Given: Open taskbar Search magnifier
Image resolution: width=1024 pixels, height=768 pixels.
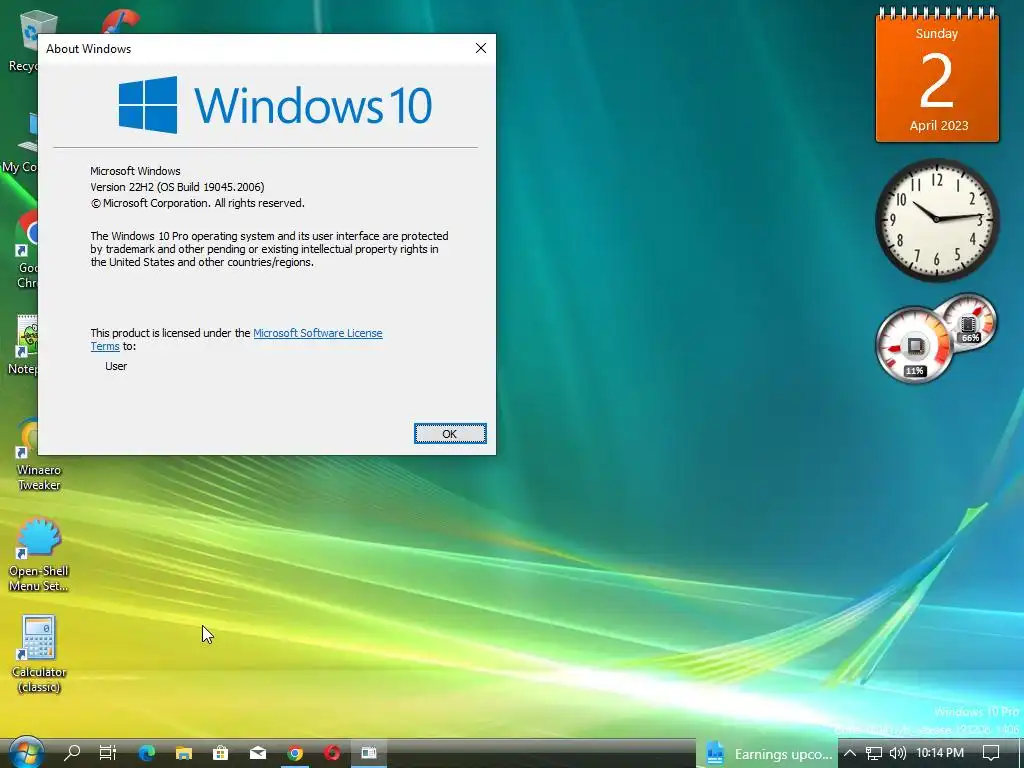Looking at the screenshot, I should [x=72, y=753].
